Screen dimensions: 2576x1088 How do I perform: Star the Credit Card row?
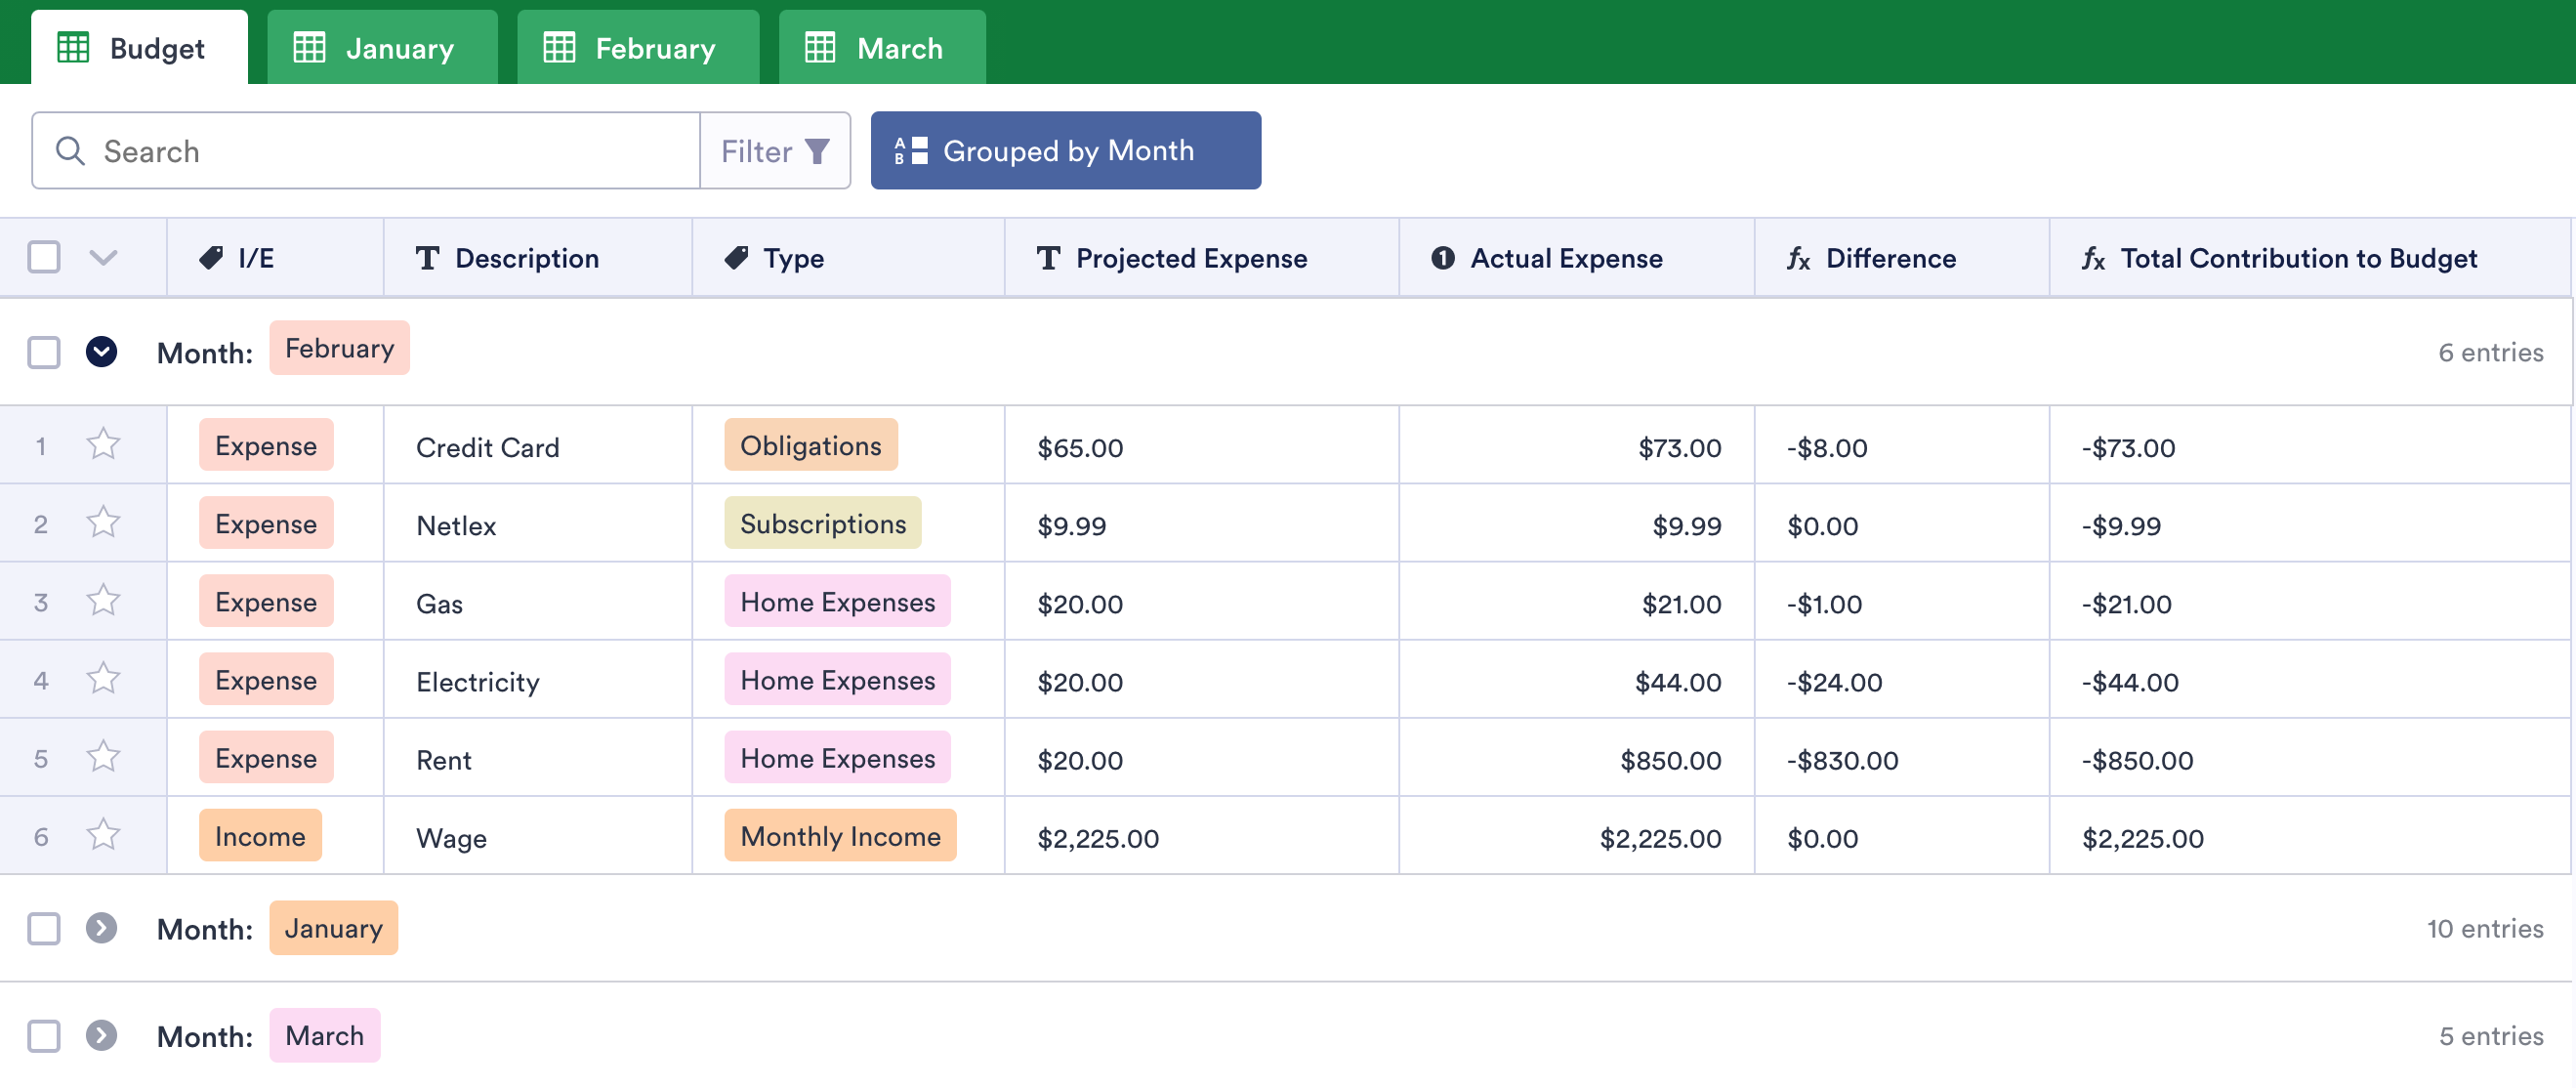click(103, 444)
